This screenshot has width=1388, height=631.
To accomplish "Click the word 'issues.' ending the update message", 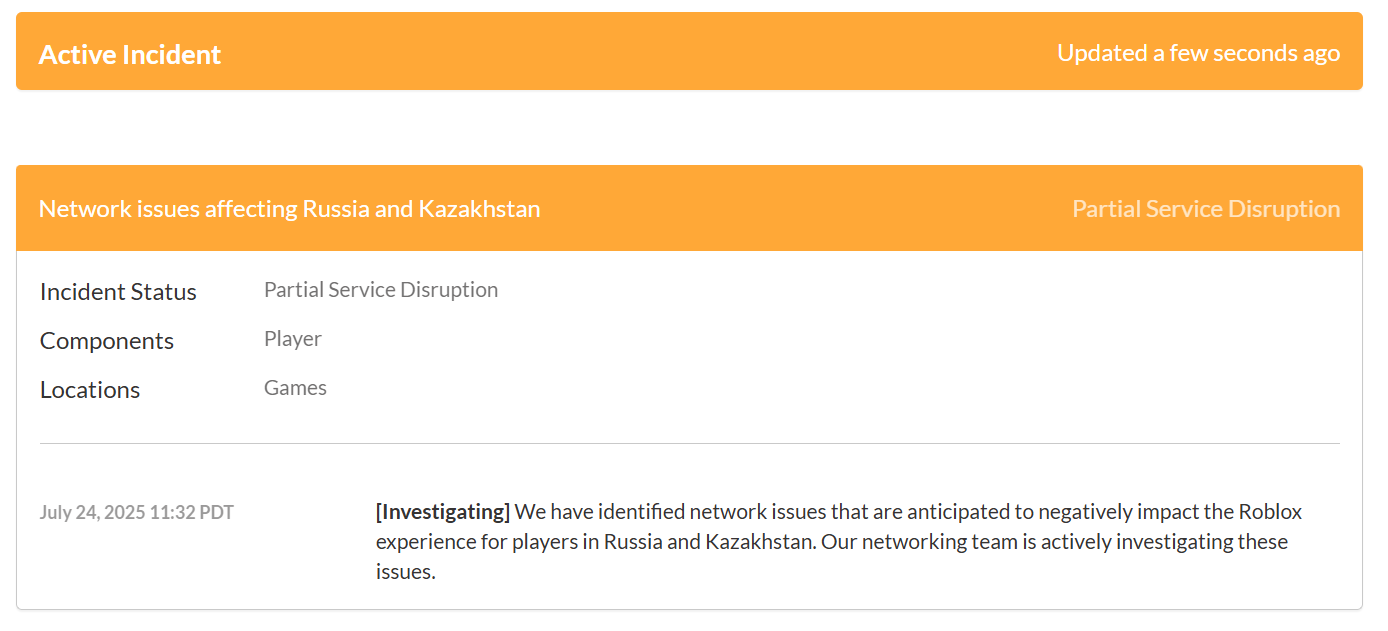I will (x=405, y=572).
